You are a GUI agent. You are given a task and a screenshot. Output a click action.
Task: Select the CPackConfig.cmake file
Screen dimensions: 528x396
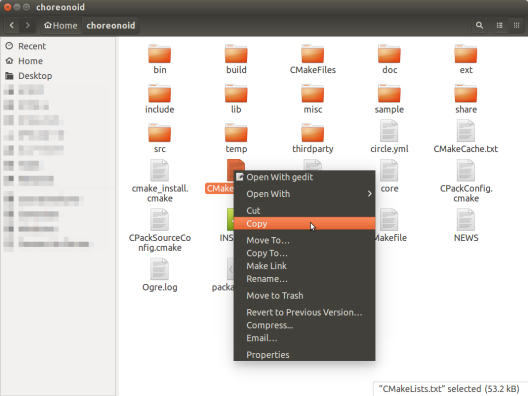pos(466,181)
